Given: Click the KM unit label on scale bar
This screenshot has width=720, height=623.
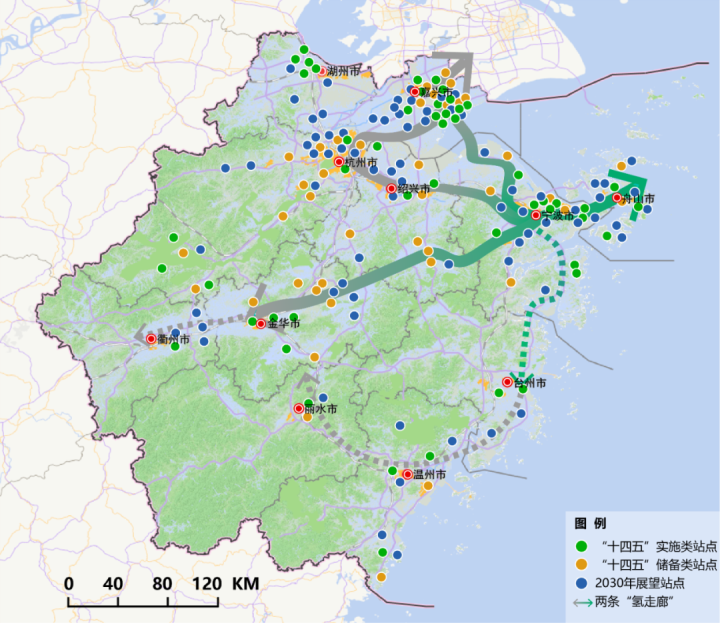Looking at the screenshot, I should pos(245,583).
